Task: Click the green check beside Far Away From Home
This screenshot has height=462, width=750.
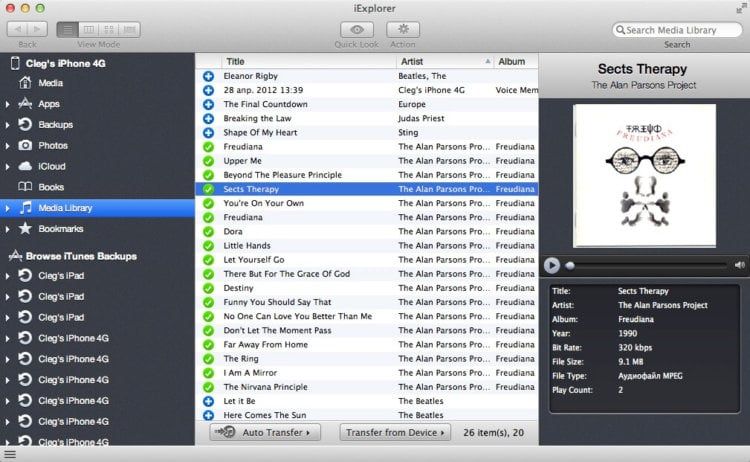Action: pos(209,345)
